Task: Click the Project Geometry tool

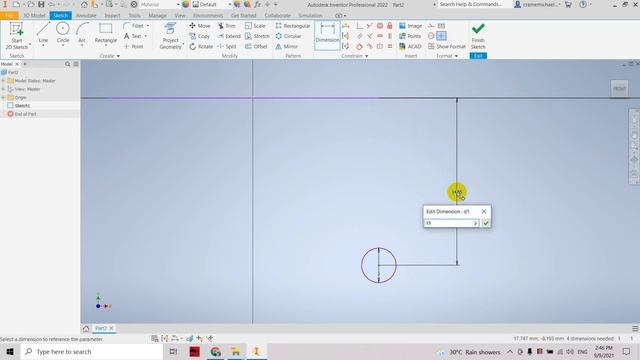Action: click(x=170, y=36)
